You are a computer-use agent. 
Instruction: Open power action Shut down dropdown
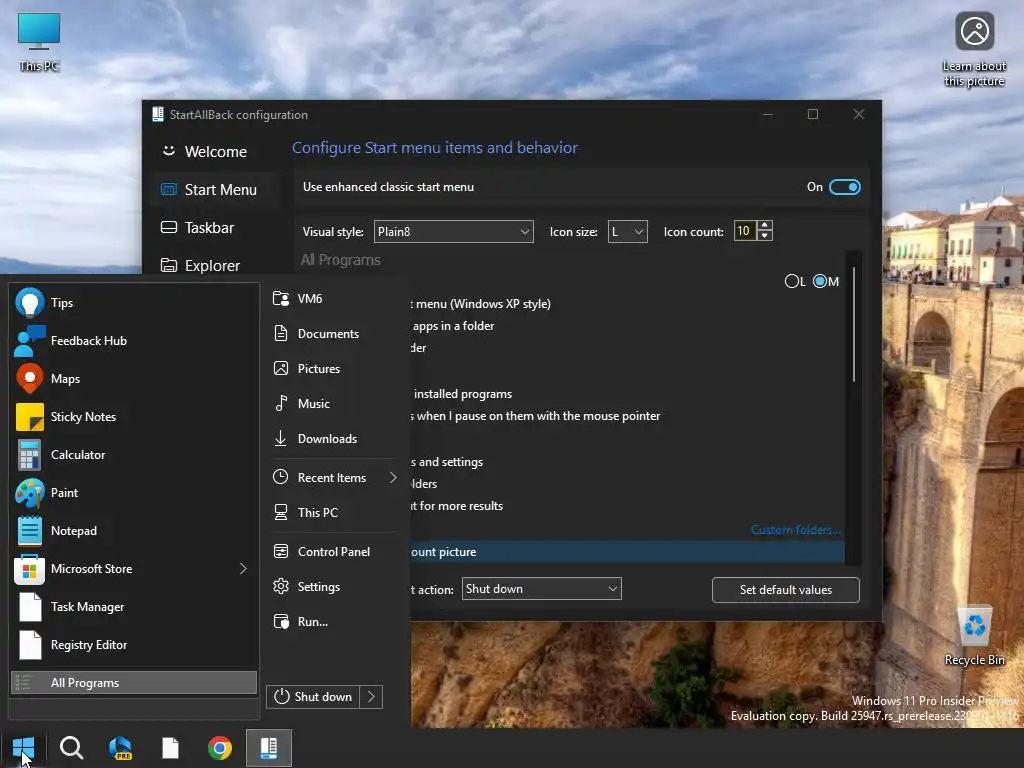click(x=541, y=589)
